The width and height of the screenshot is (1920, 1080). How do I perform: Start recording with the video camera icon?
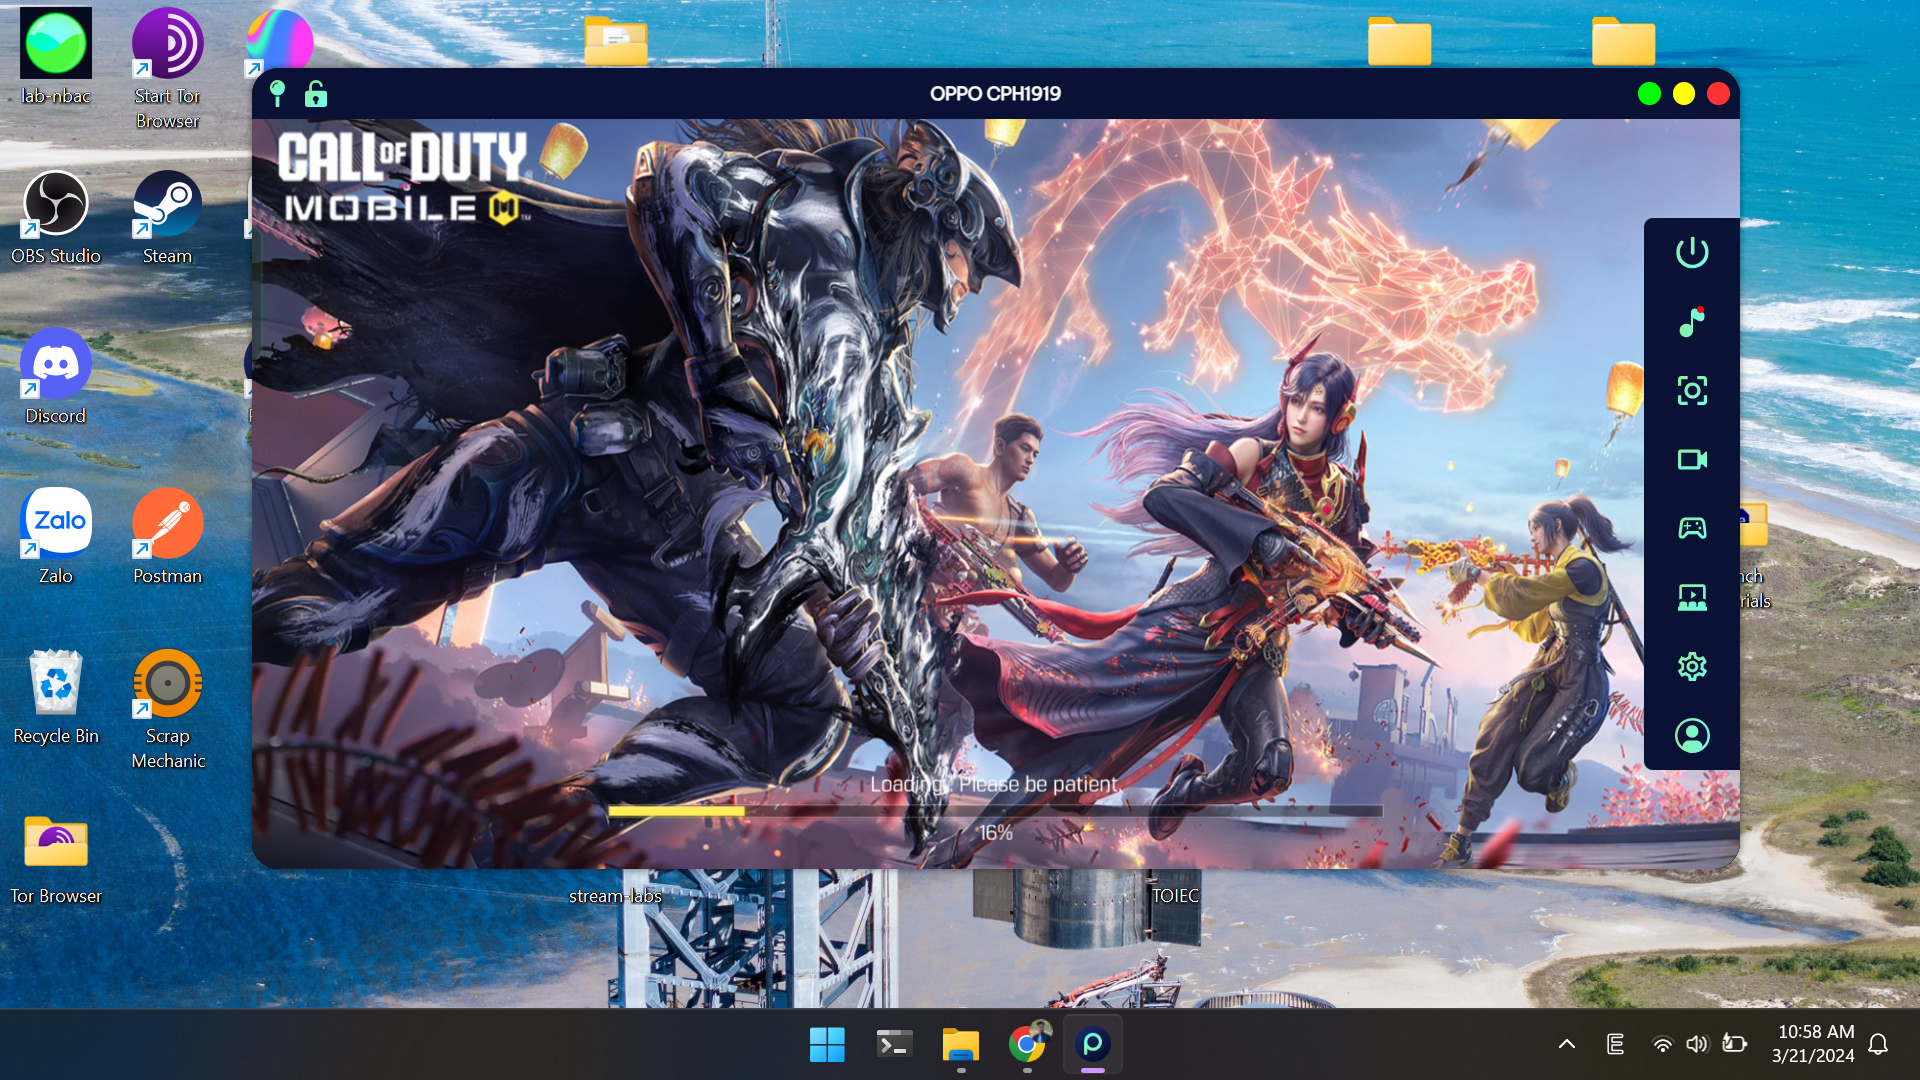click(1692, 459)
